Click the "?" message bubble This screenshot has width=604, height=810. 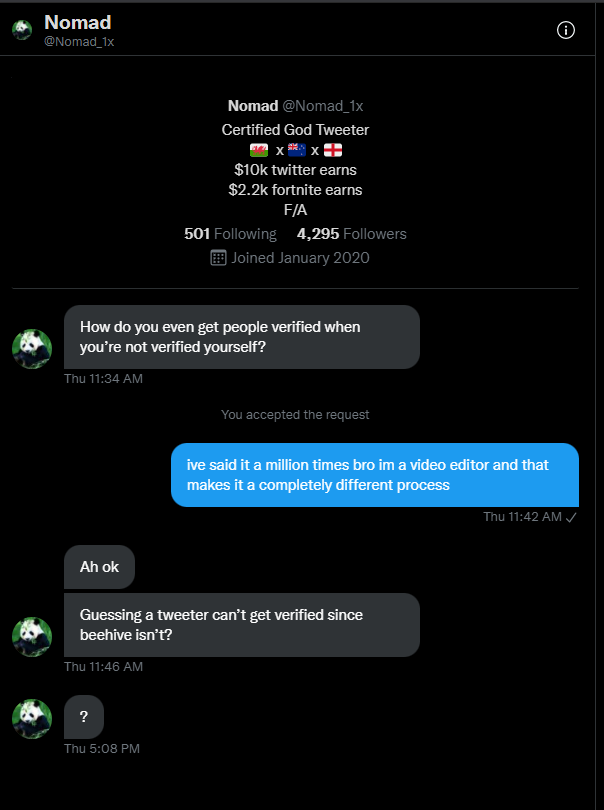click(x=84, y=716)
